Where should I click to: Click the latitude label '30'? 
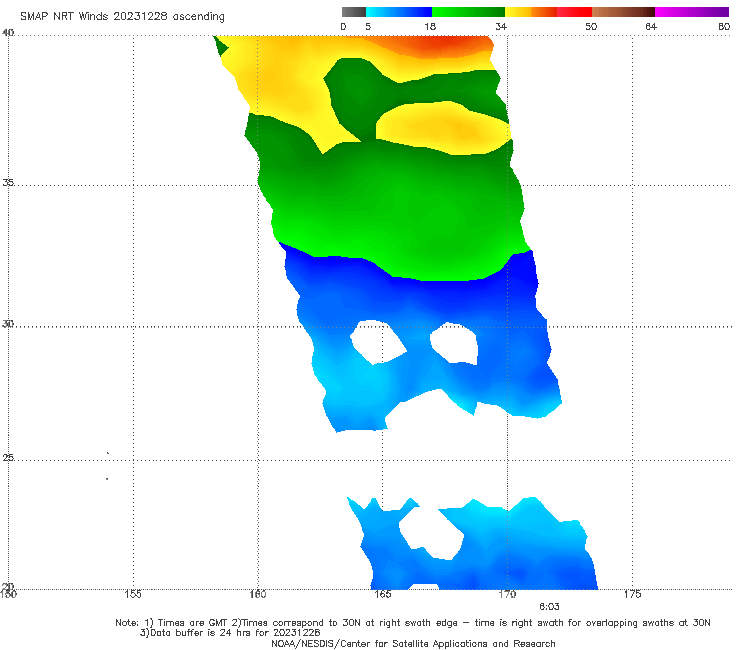8,323
